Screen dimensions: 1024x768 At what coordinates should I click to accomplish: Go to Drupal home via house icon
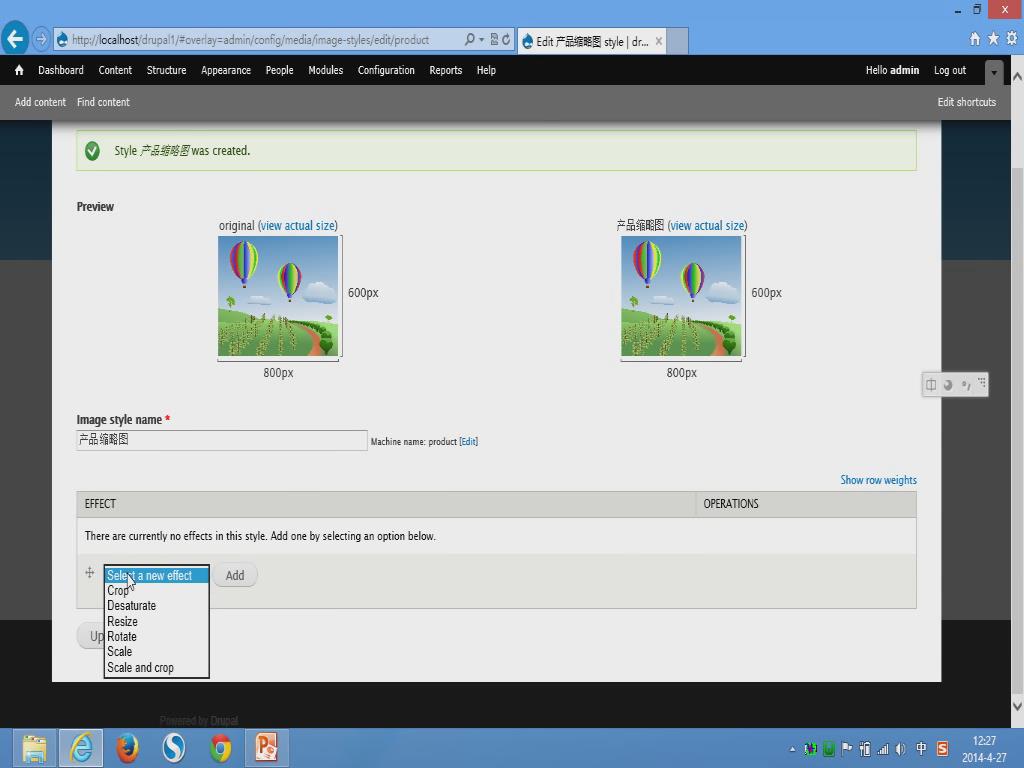(19, 70)
